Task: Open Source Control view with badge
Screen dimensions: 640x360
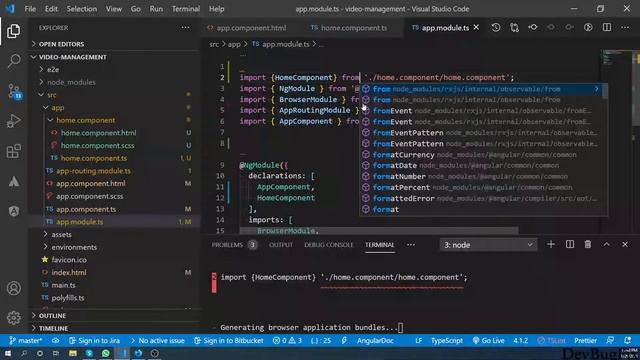Action: 14,91
